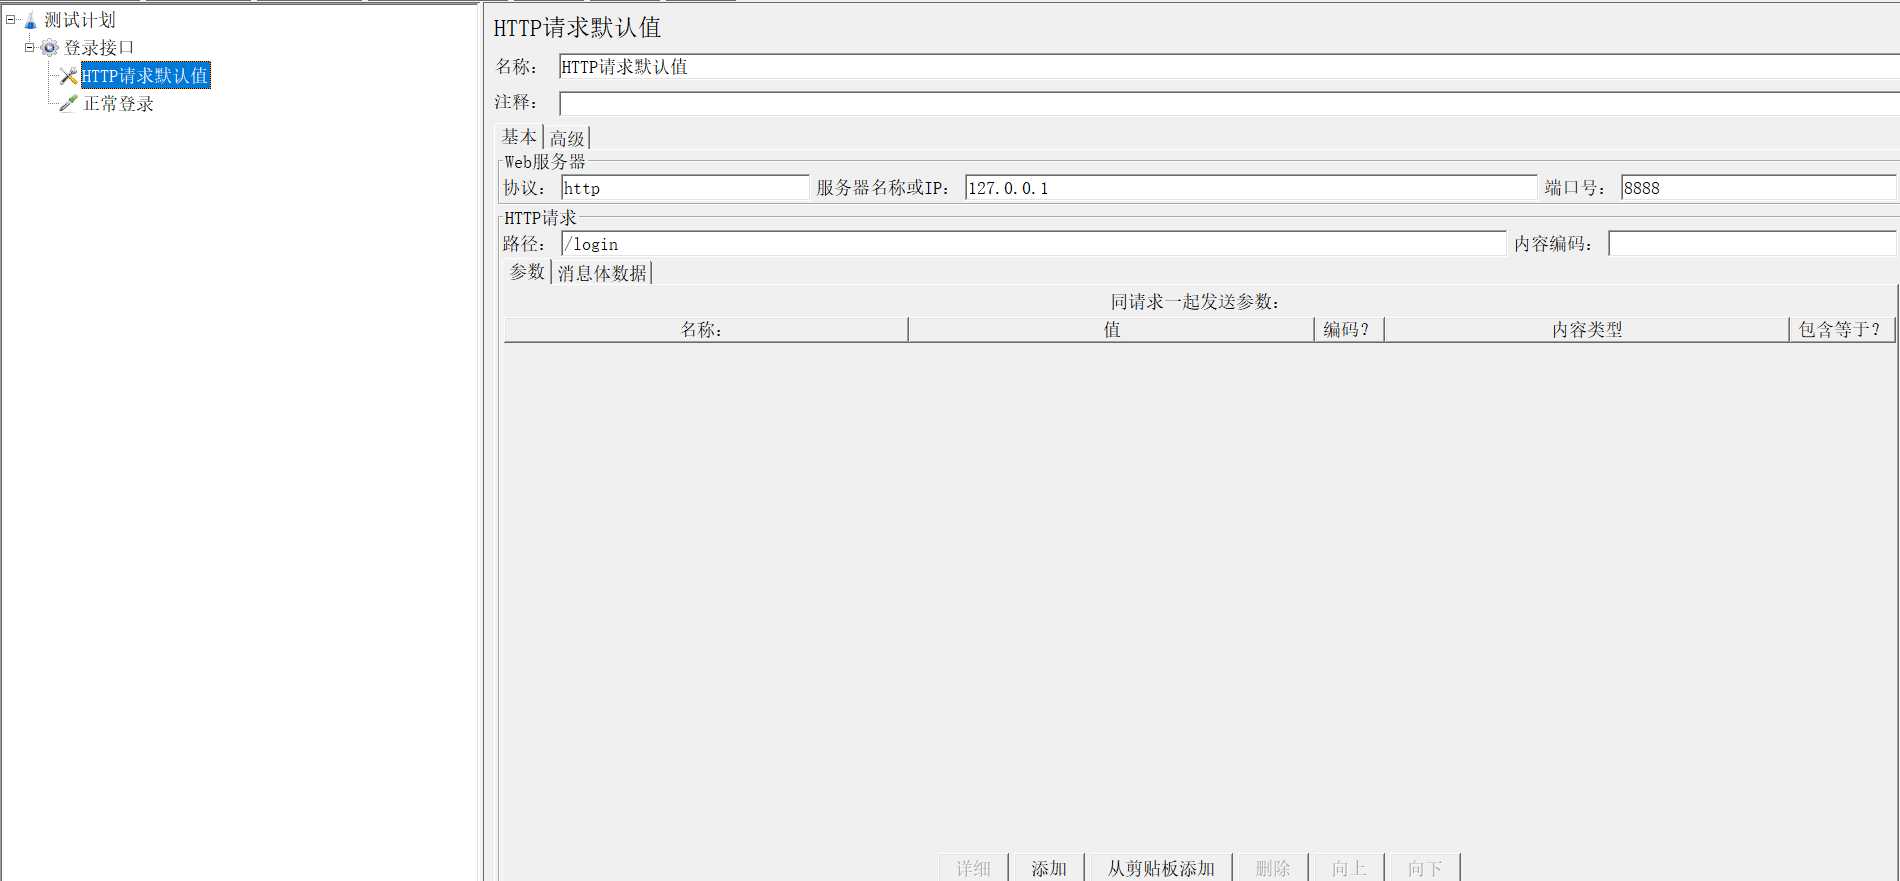Click the HTTP请求默认值 wrench icon

coord(68,75)
